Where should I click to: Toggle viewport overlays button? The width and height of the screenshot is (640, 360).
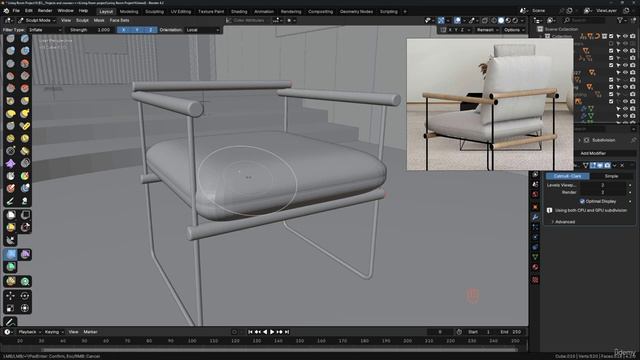click(x=458, y=20)
